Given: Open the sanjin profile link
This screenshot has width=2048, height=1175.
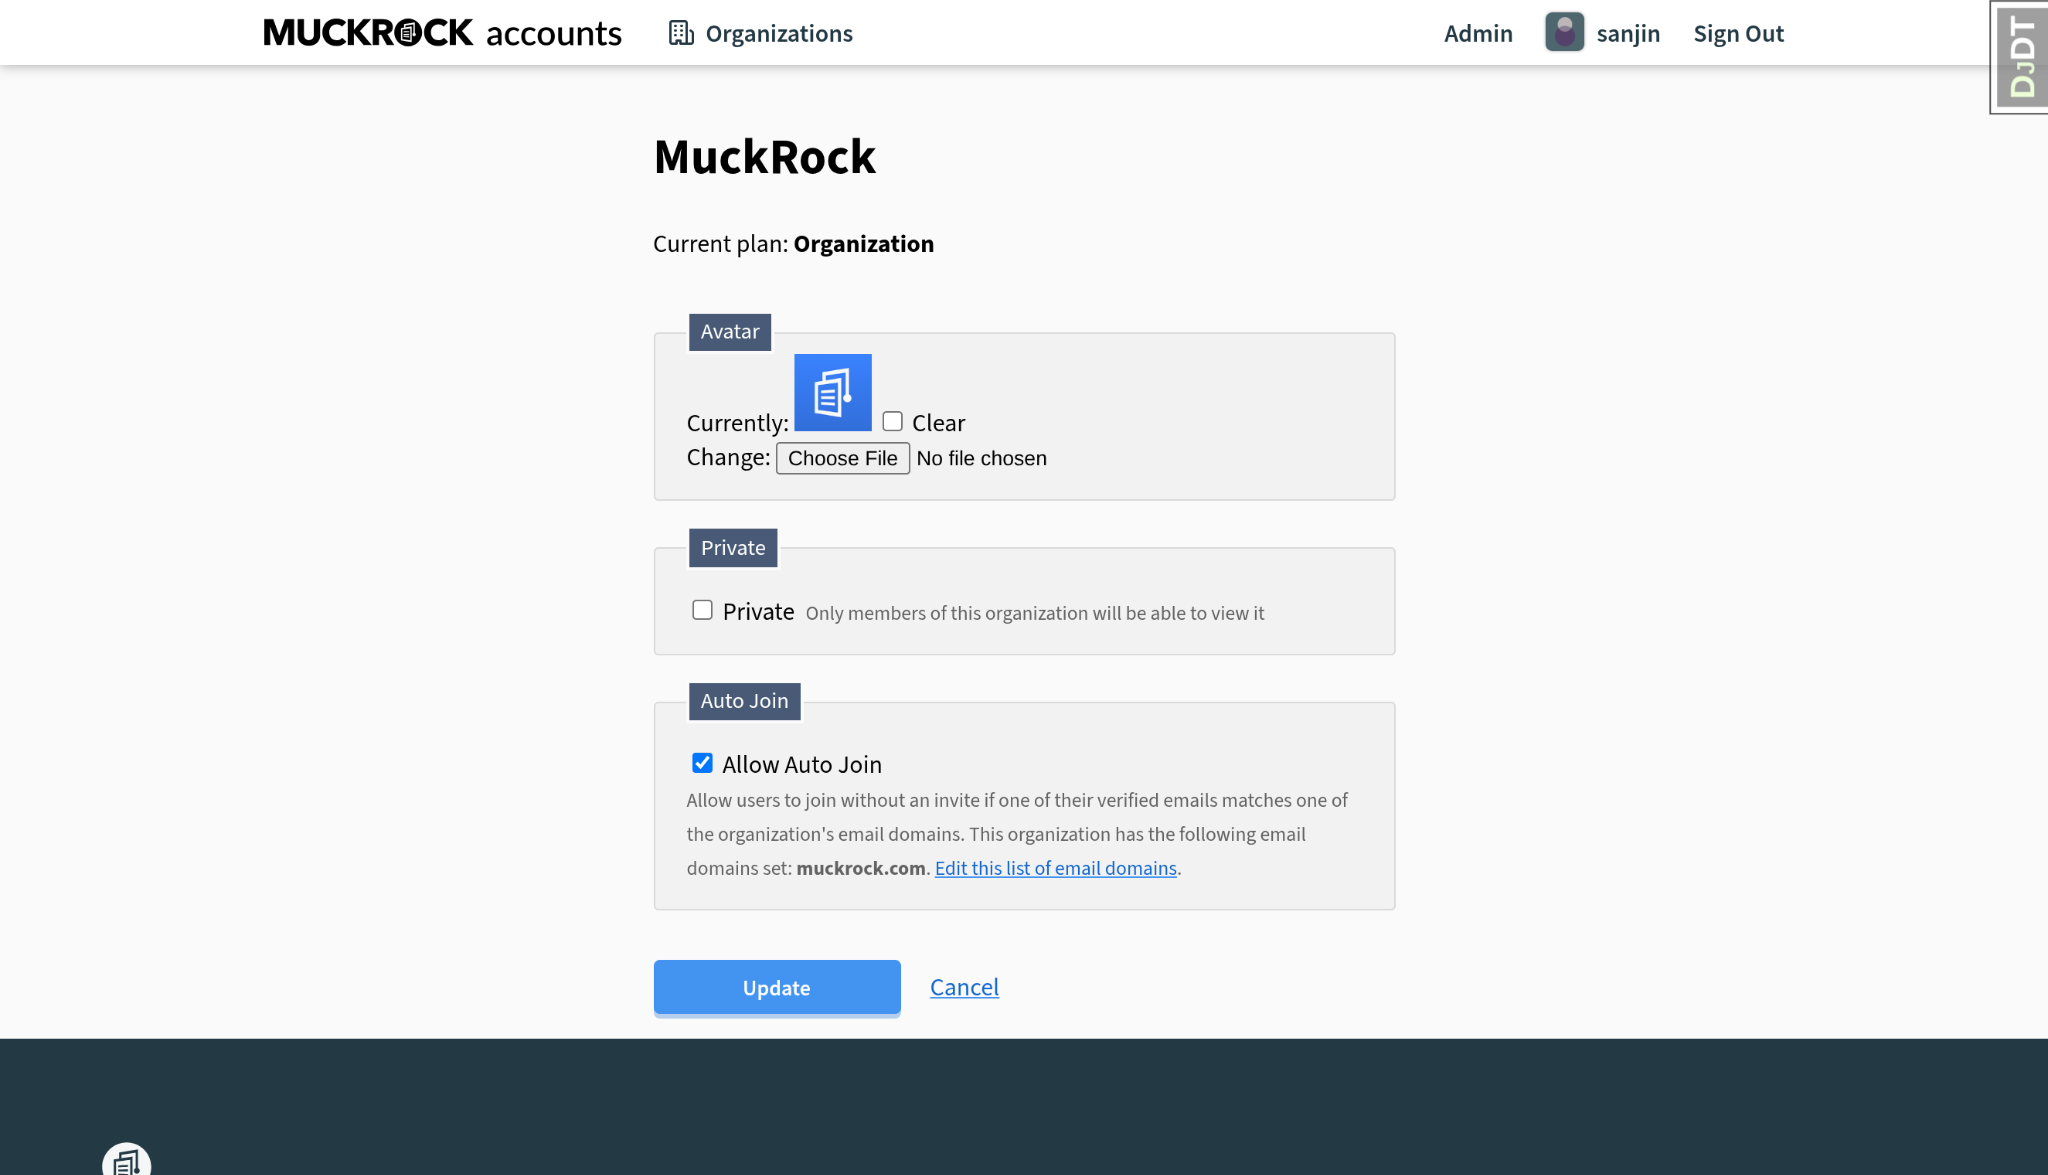Looking at the screenshot, I should [1627, 34].
